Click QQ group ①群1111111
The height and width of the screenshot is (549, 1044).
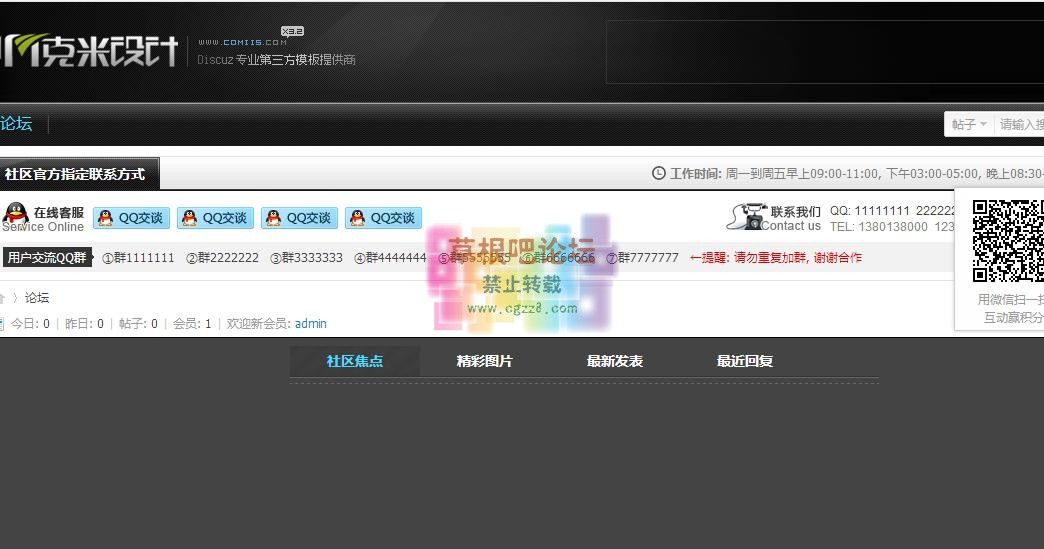click(138, 258)
